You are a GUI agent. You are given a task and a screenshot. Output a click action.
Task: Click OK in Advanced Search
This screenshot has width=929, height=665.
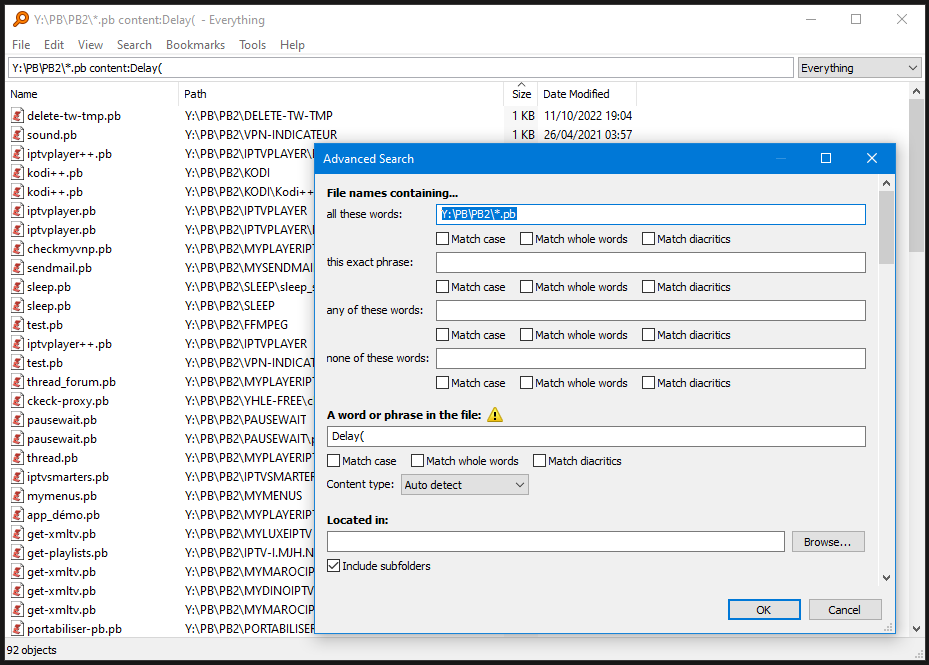click(764, 610)
